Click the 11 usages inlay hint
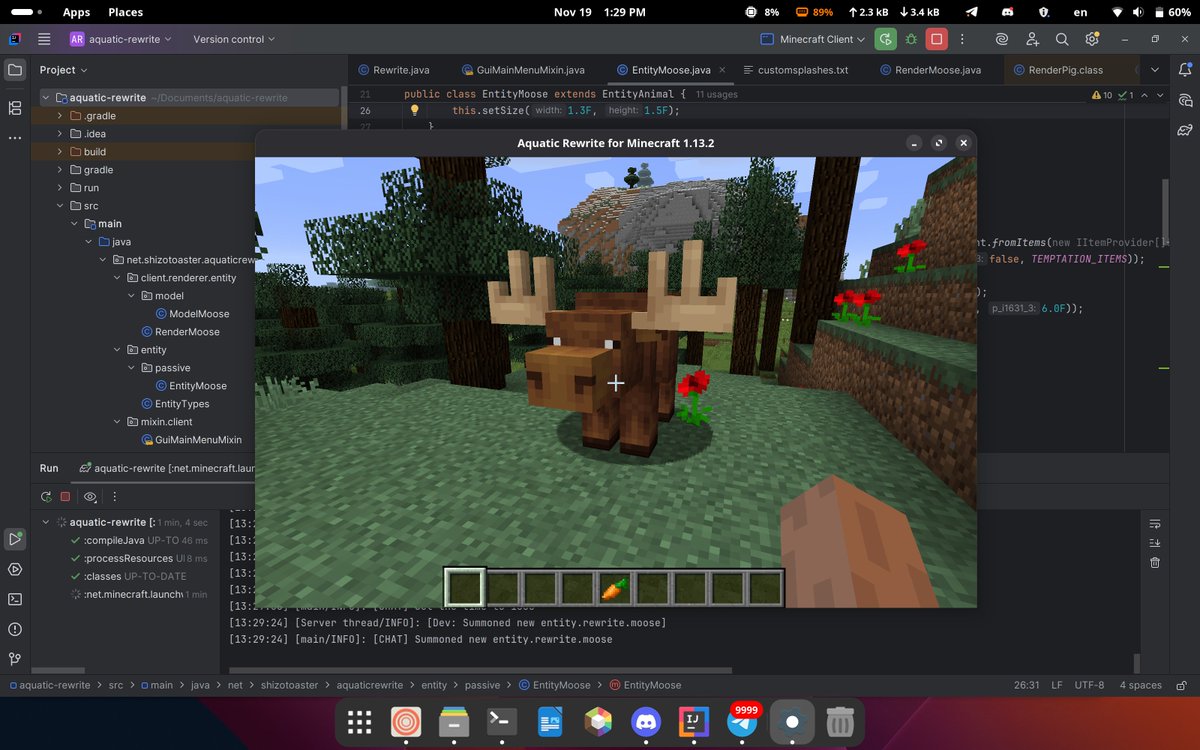The image size is (1200, 750). [x=716, y=94]
